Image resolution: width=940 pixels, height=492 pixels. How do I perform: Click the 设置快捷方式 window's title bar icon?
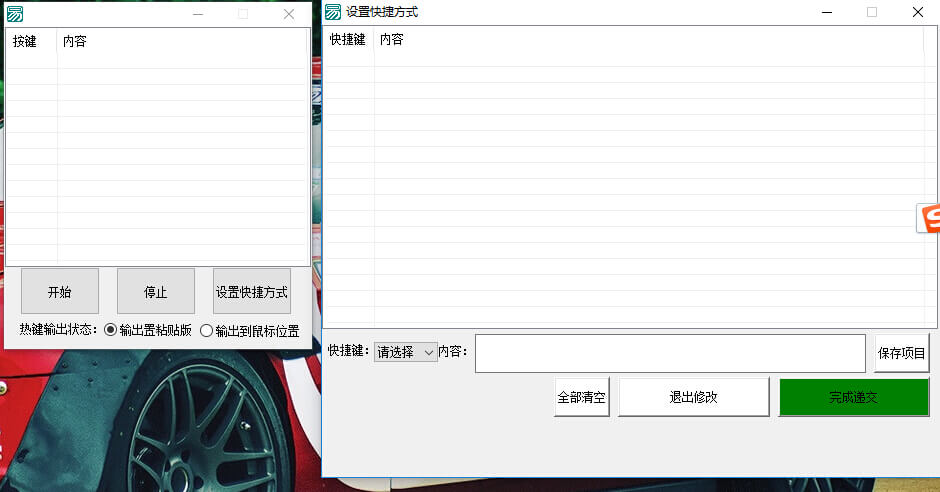333,12
